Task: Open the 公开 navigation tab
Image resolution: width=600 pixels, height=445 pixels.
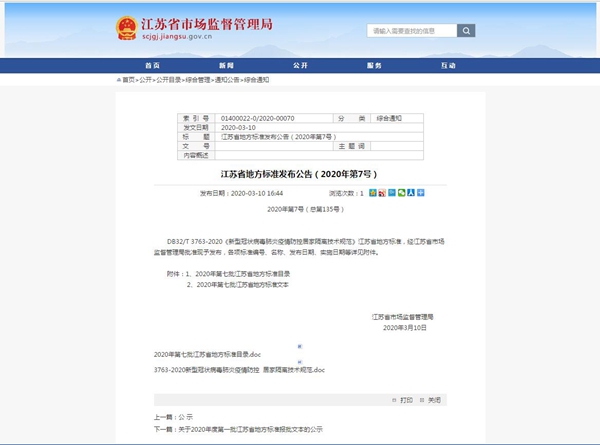Action: pos(300,65)
